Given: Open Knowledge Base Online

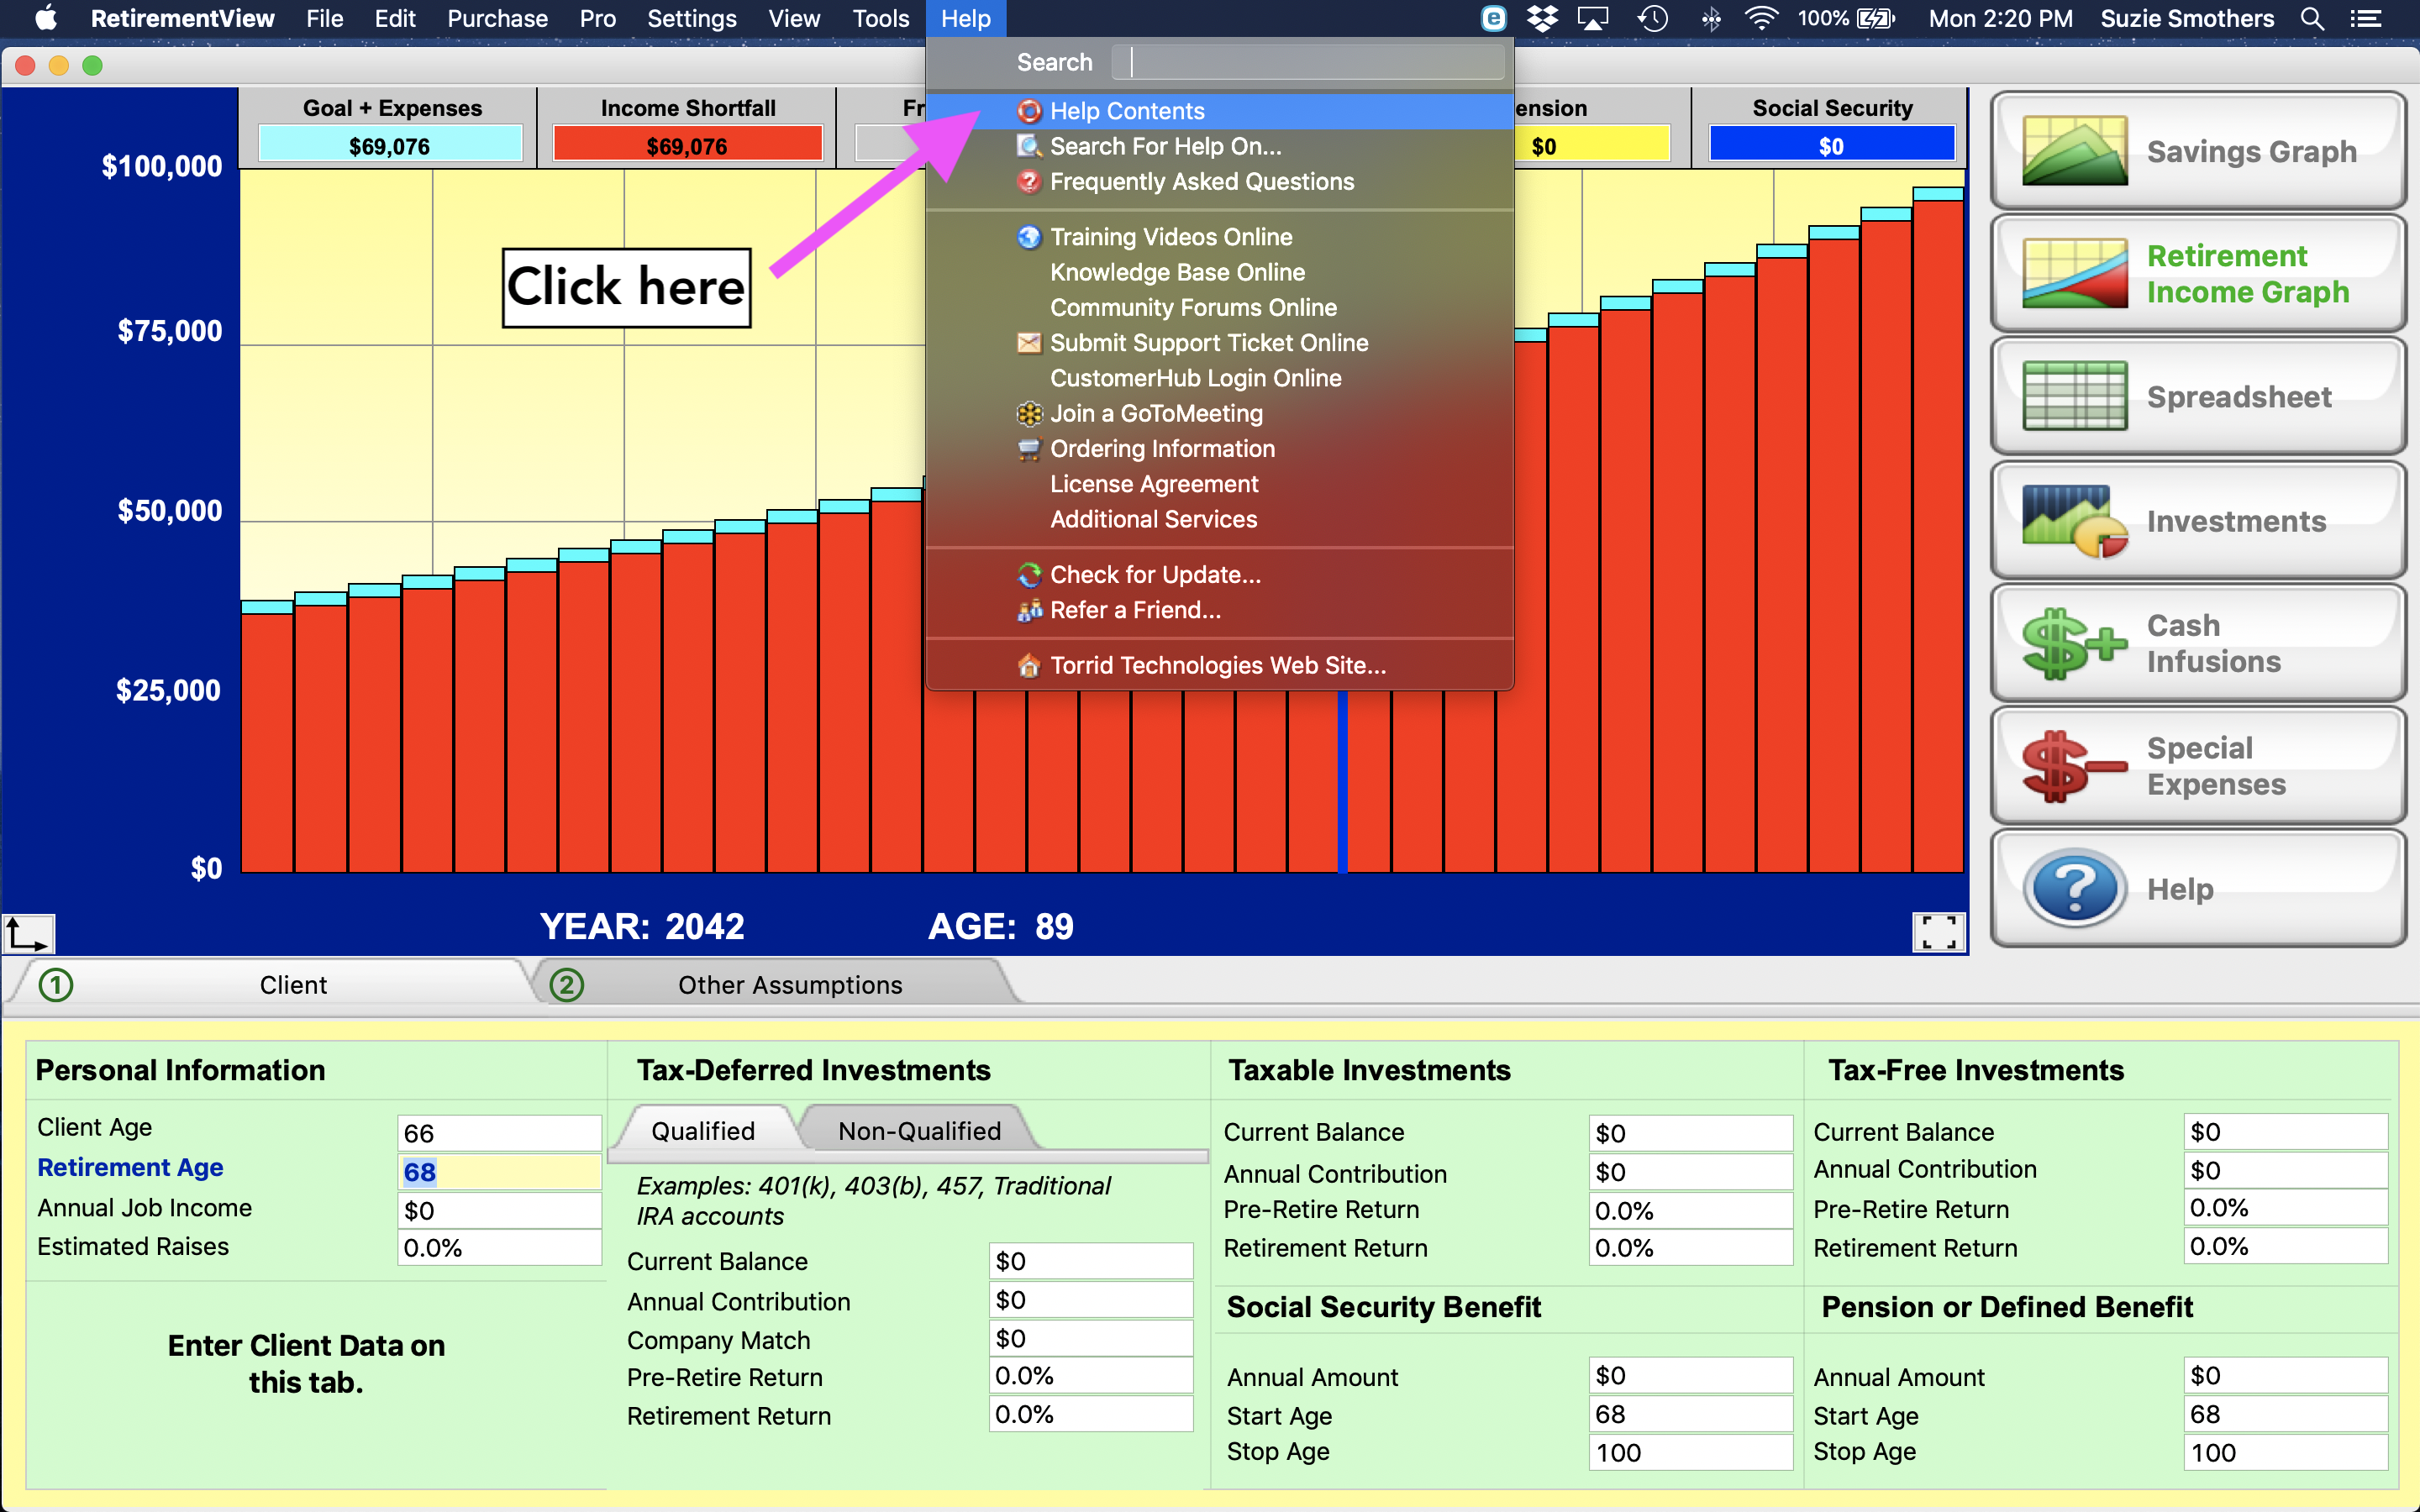Looking at the screenshot, I should click(1219, 272).
